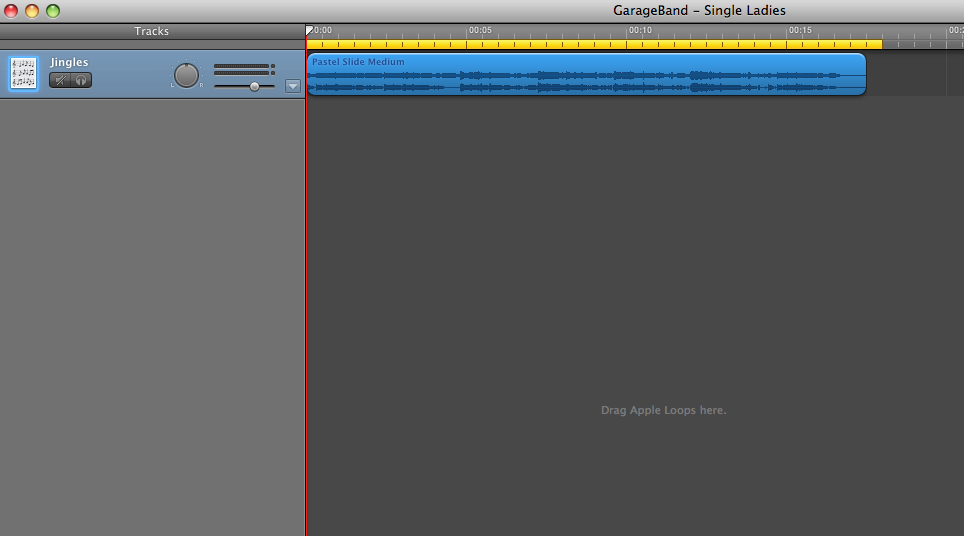Open the Jingles track automation dropdown arrow
Image resolution: width=964 pixels, height=536 pixels.
292,86
